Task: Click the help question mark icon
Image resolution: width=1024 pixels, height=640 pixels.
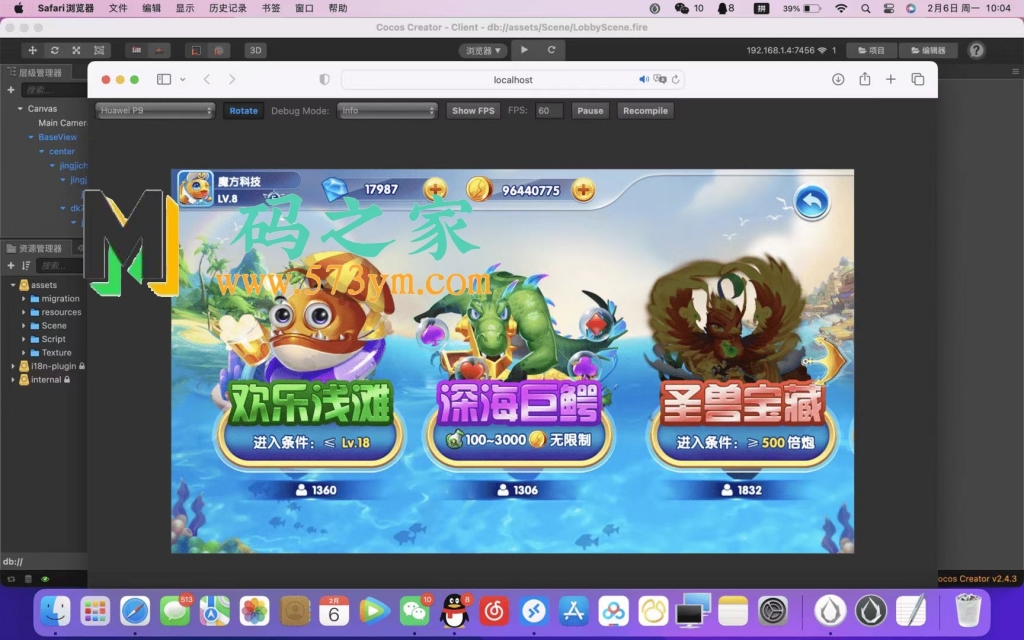Action: [976, 50]
